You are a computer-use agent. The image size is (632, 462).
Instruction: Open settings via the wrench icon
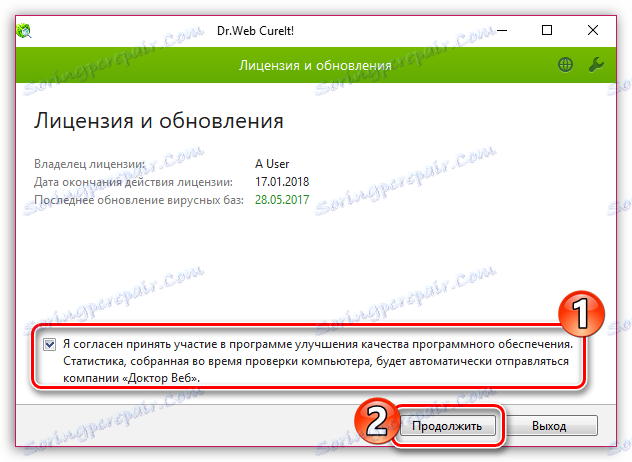click(596, 65)
